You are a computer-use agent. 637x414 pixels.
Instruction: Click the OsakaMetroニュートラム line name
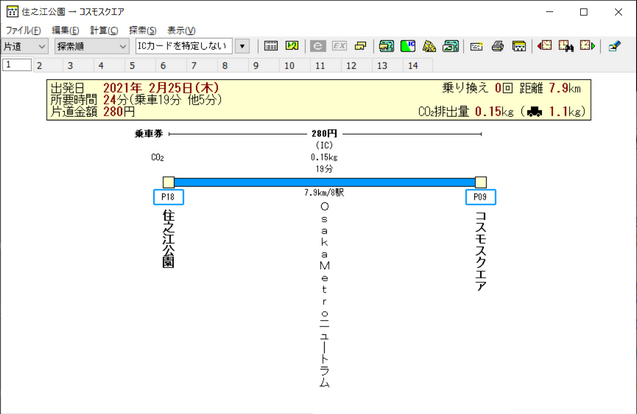coord(325,295)
